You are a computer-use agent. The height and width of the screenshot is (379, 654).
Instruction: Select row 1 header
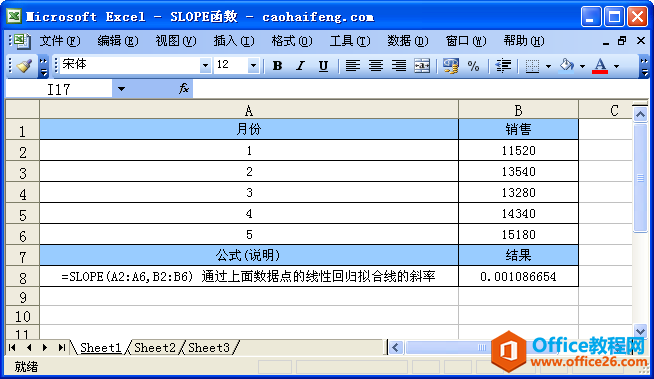[x=23, y=130]
